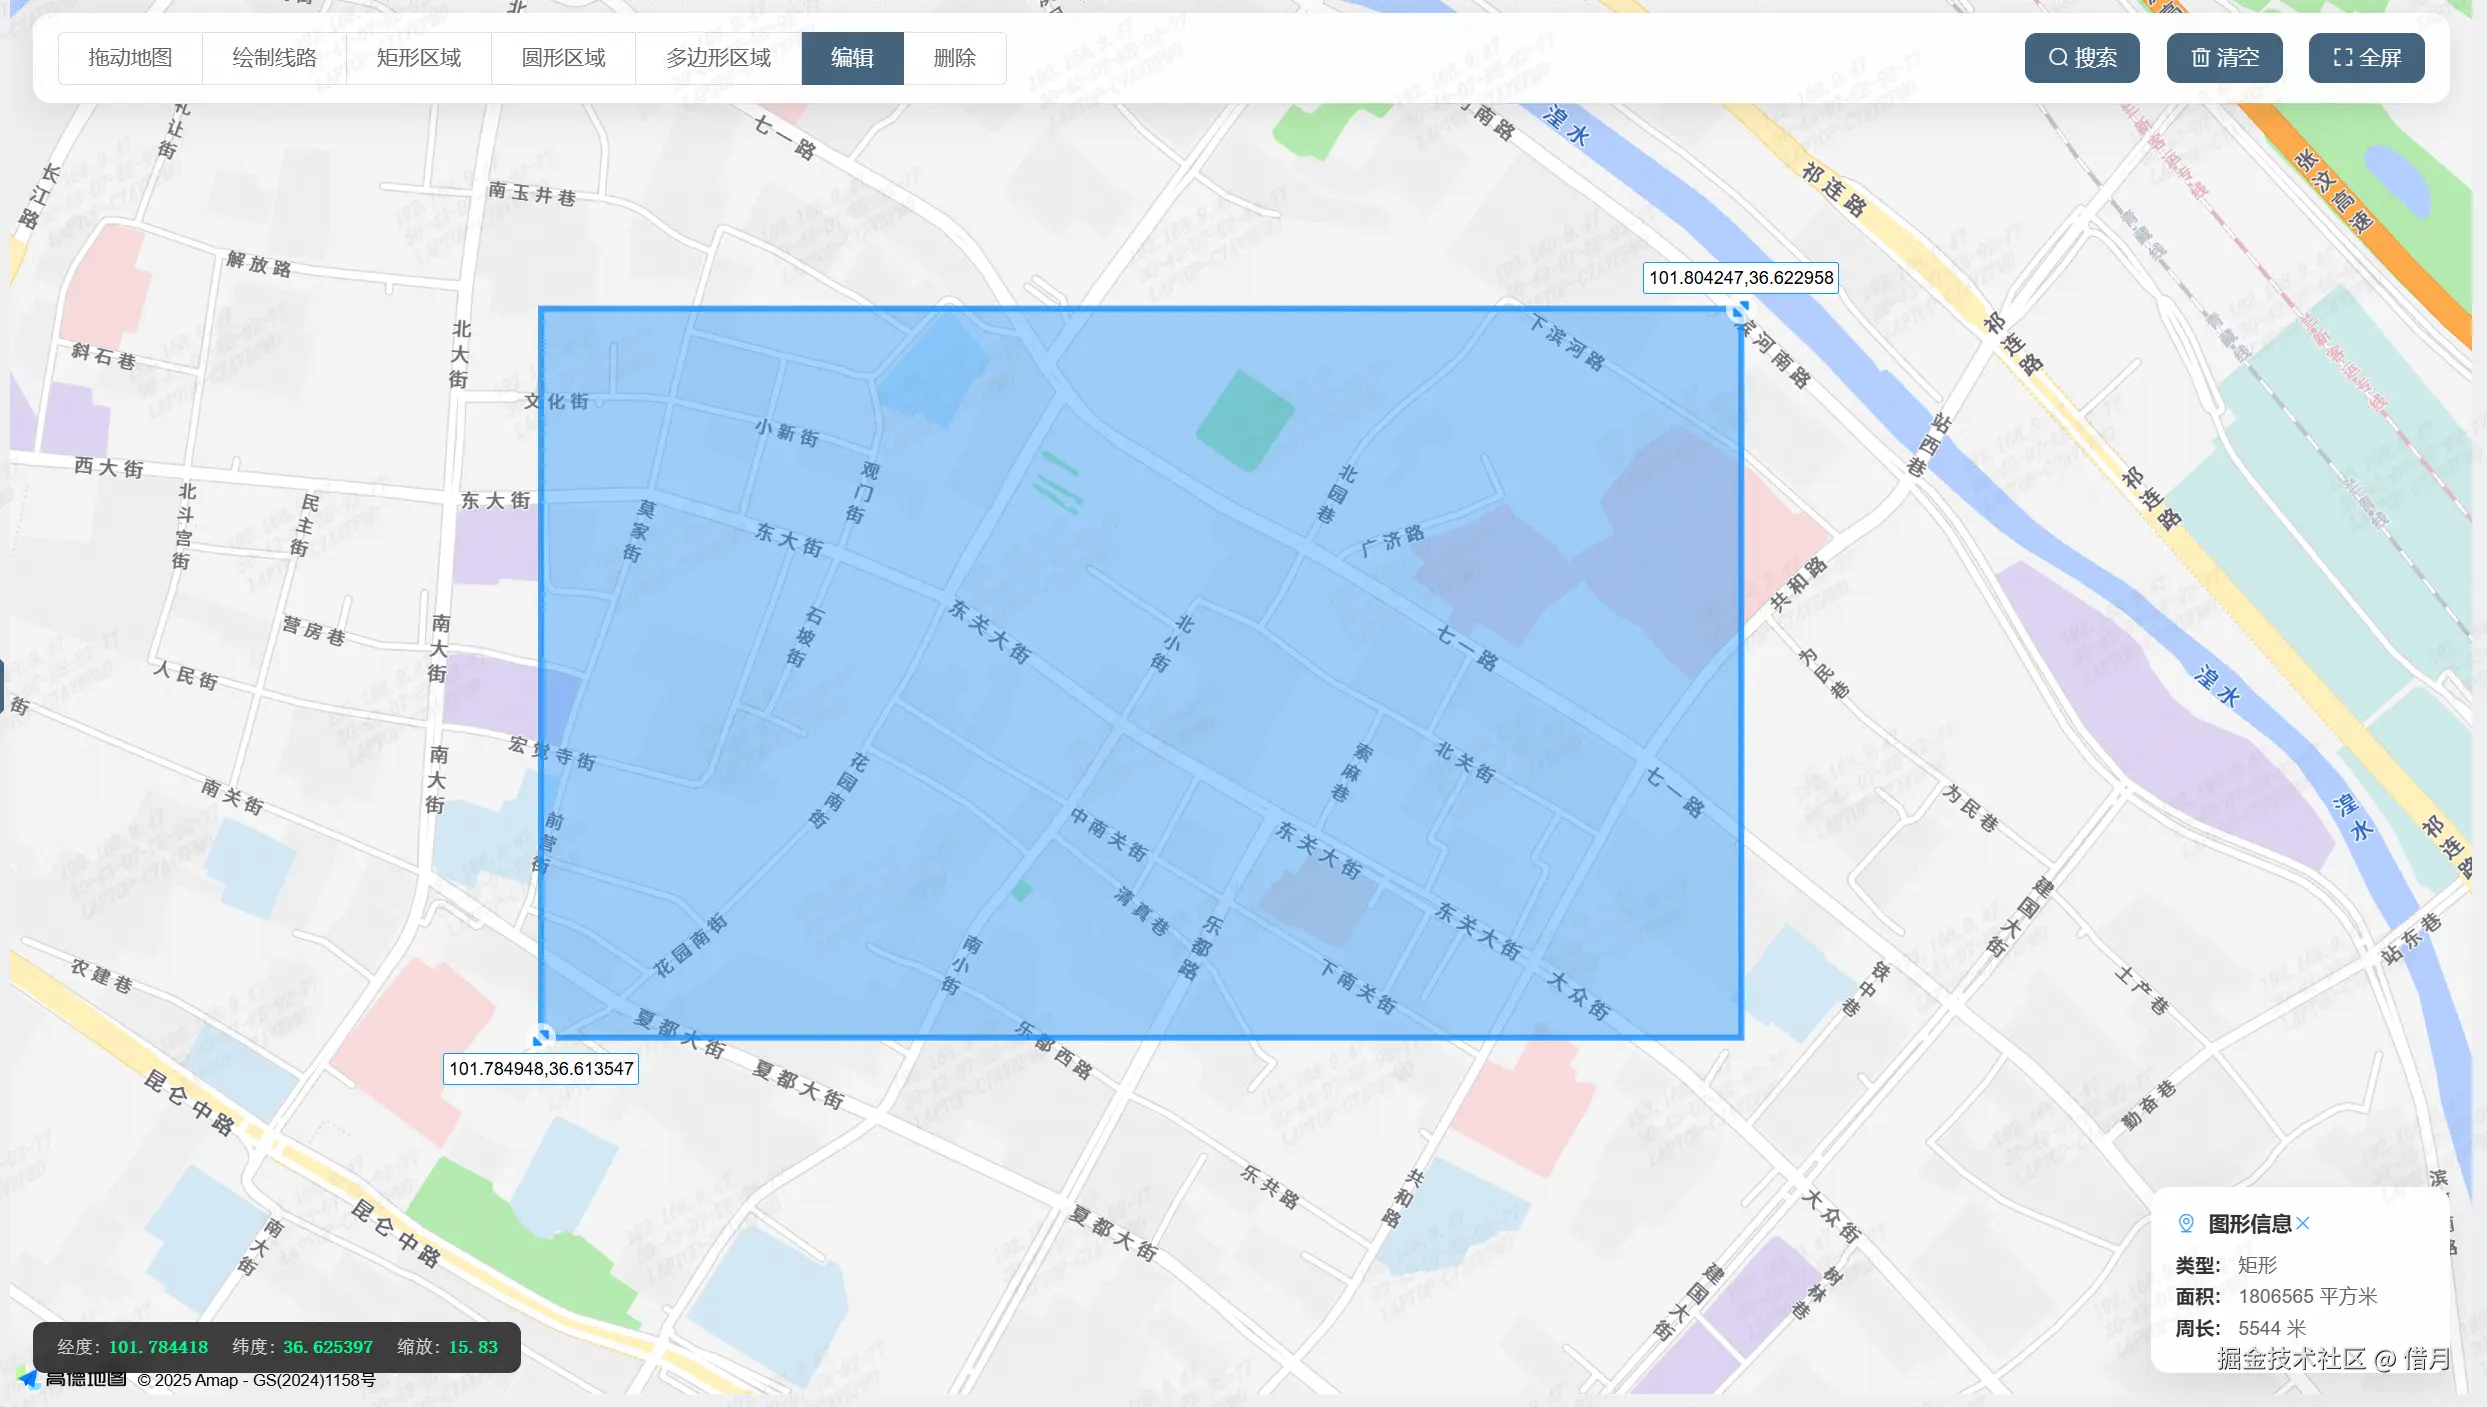The height and width of the screenshot is (1407, 2487).
Task: Click the longitude latitude status bar
Action: pos(277,1347)
